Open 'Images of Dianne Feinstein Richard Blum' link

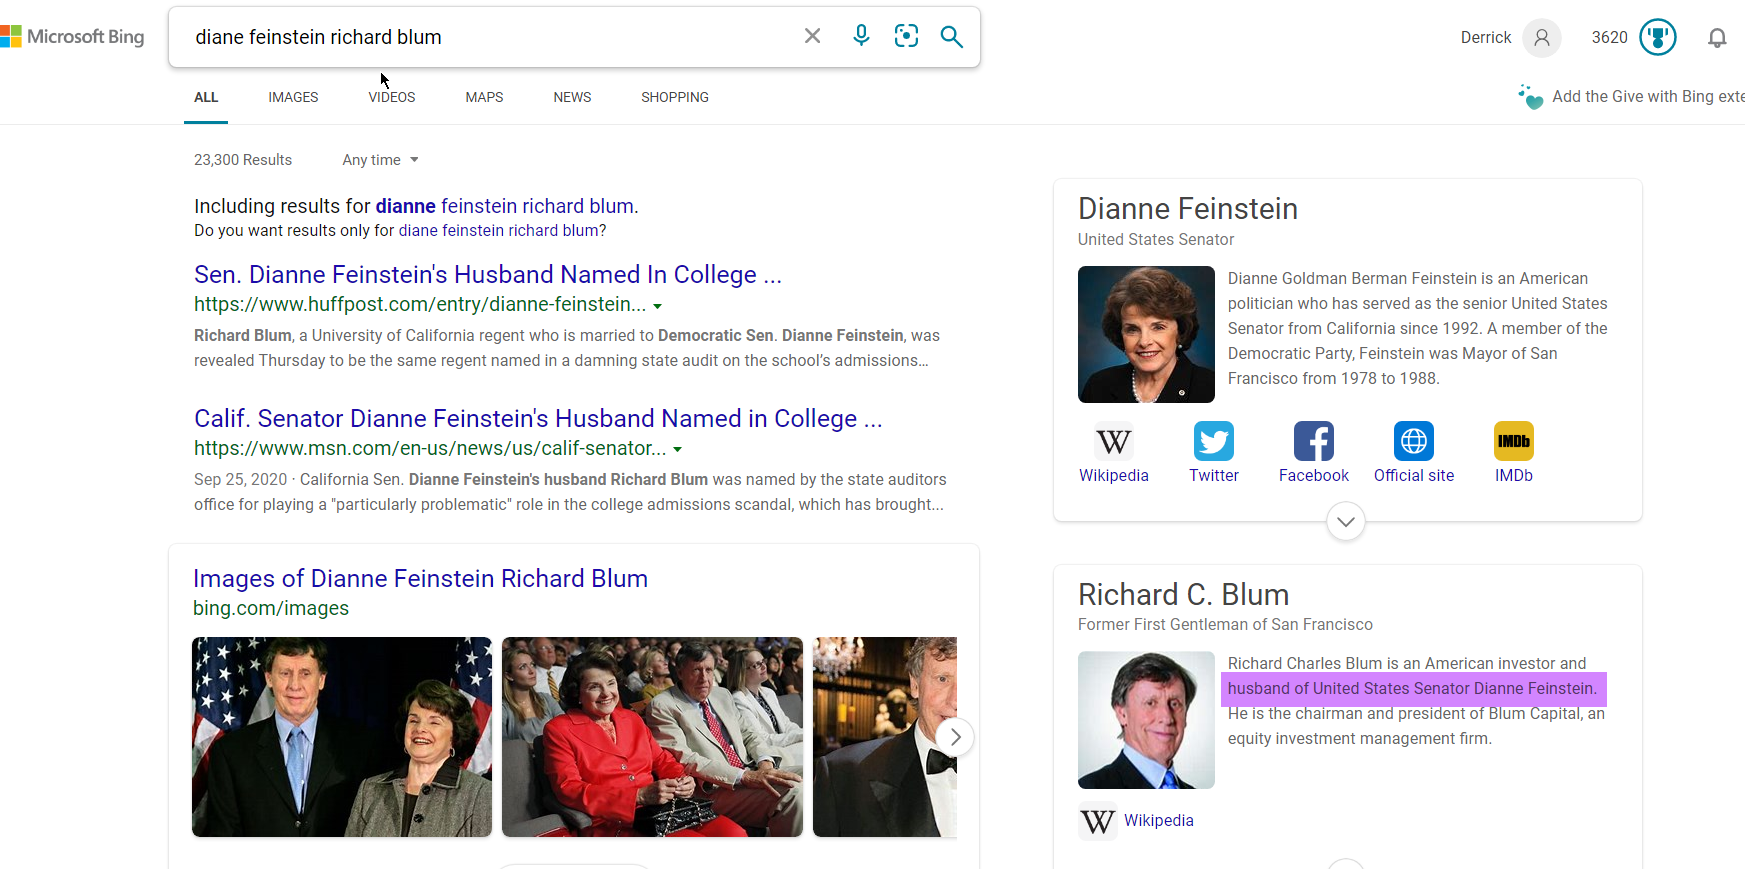pos(420,579)
